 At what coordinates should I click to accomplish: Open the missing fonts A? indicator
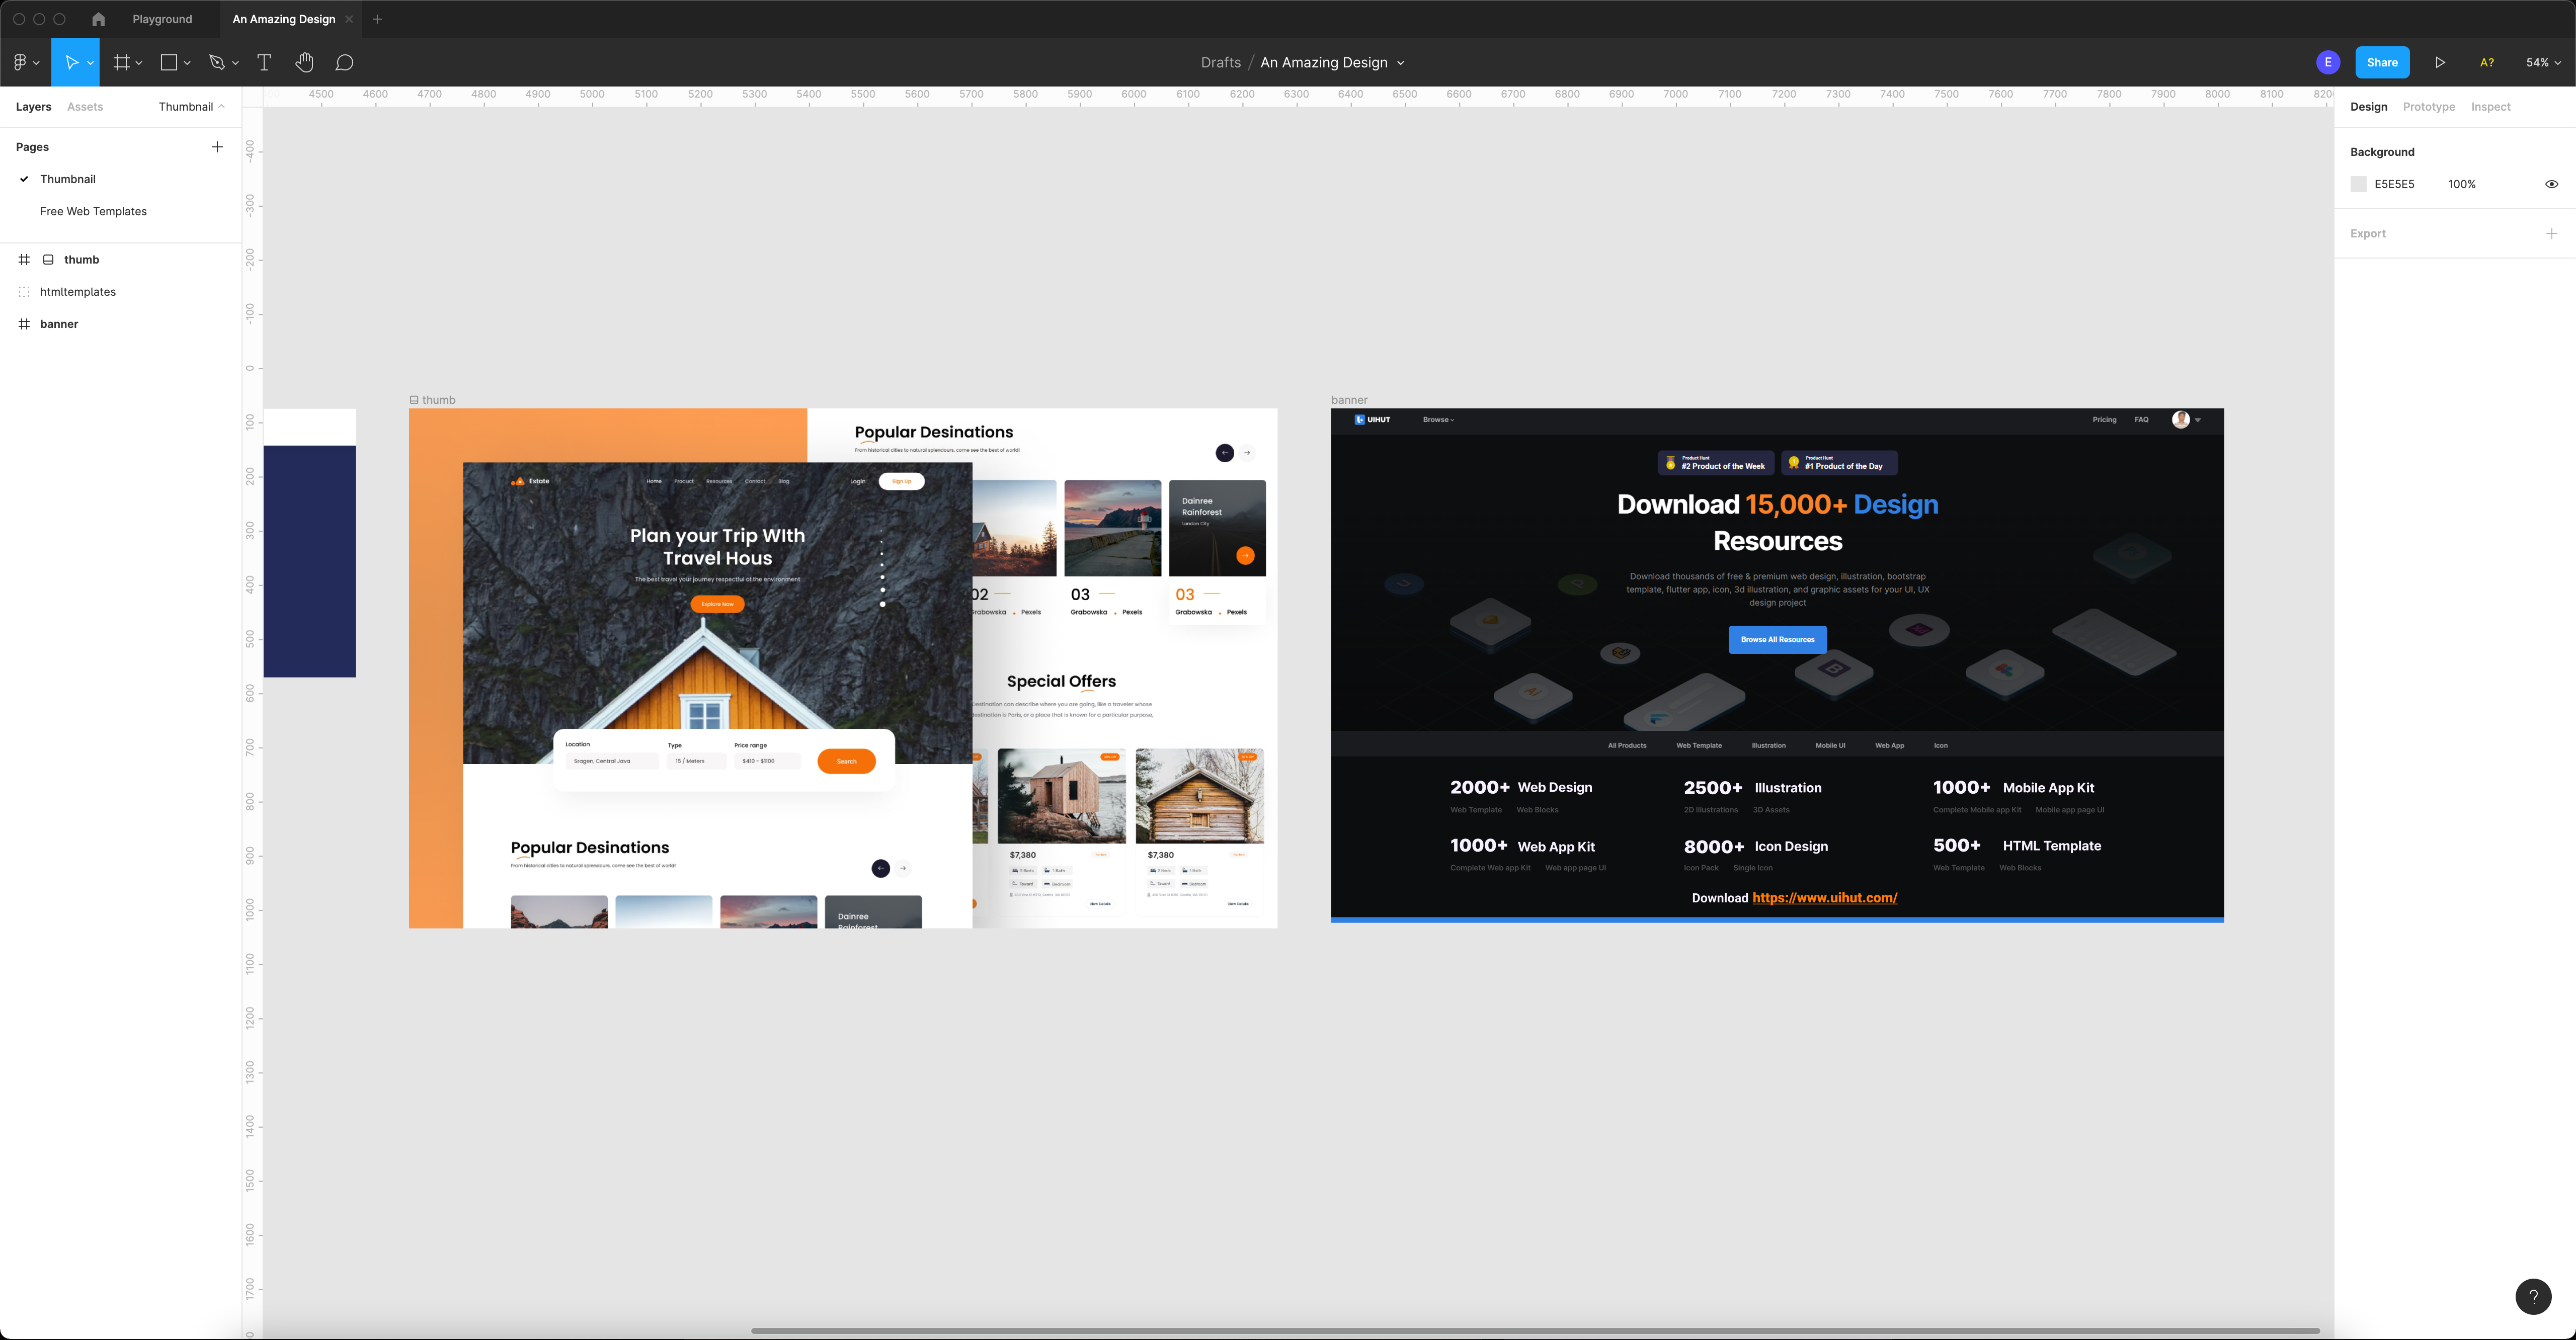pos(2487,62)
